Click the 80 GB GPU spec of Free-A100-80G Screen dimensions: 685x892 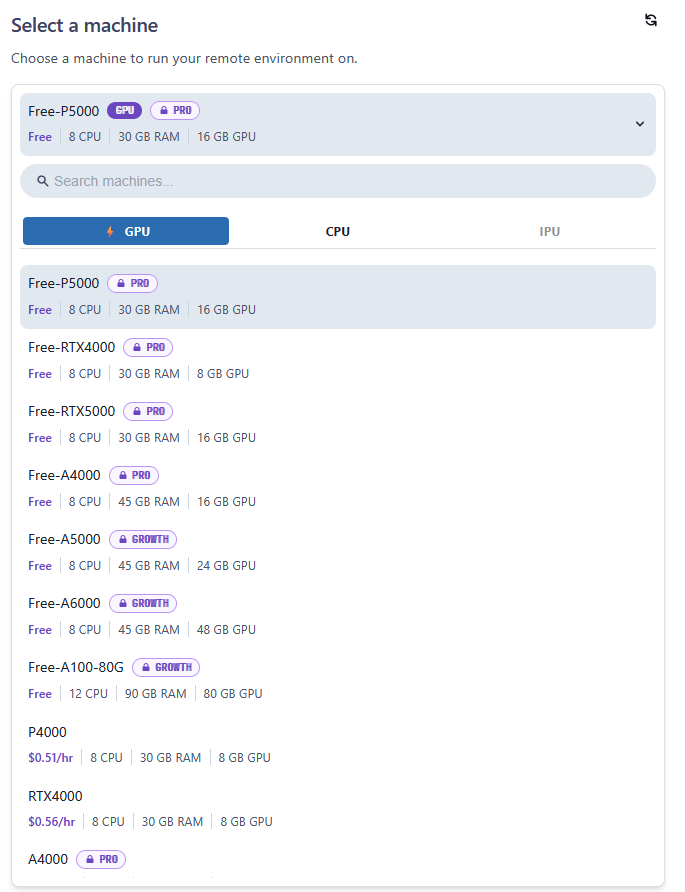tap(233, 694)
